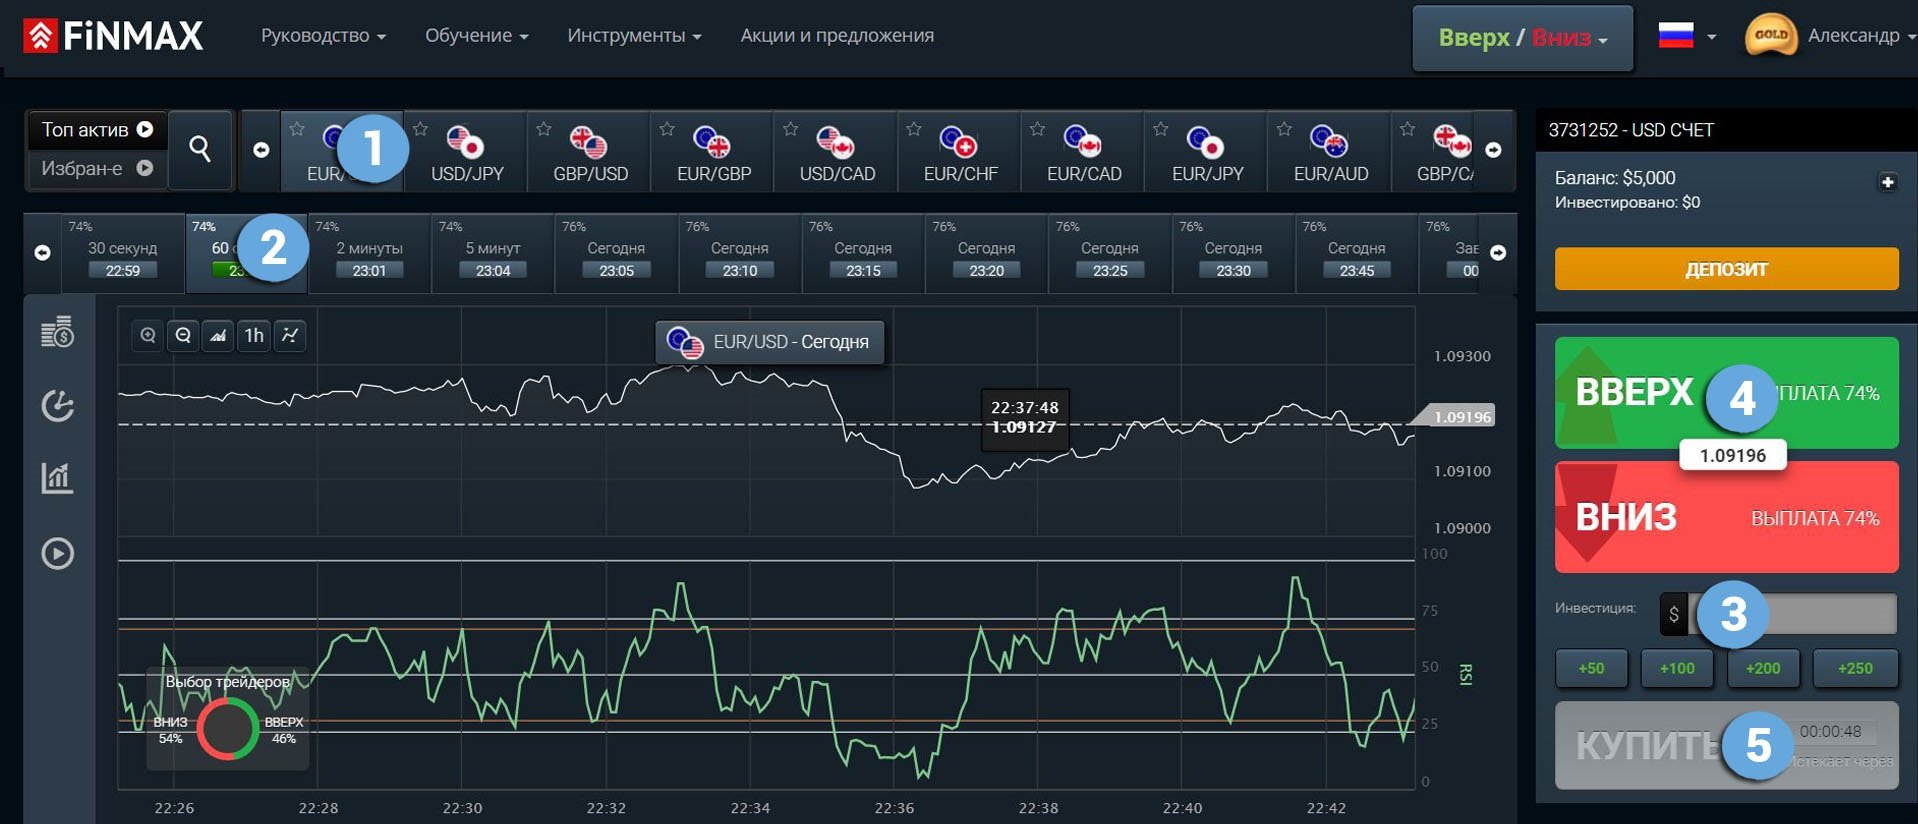Image resolution: width=1918 pixels, height=824 pixels.
Task: Open the asset search magnifier
Action: pos(200,150)
